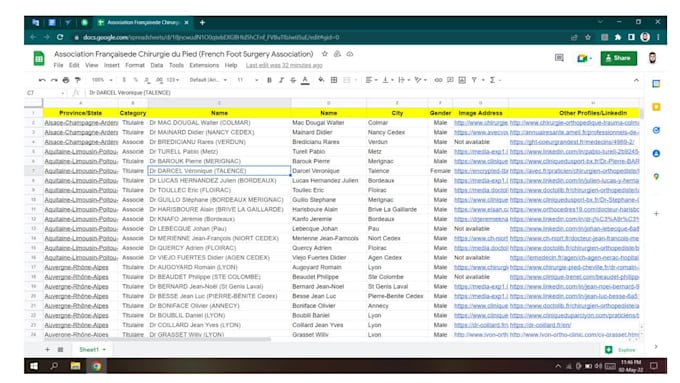
Task: Open last edit version history link
Action: tap(284, 65)
